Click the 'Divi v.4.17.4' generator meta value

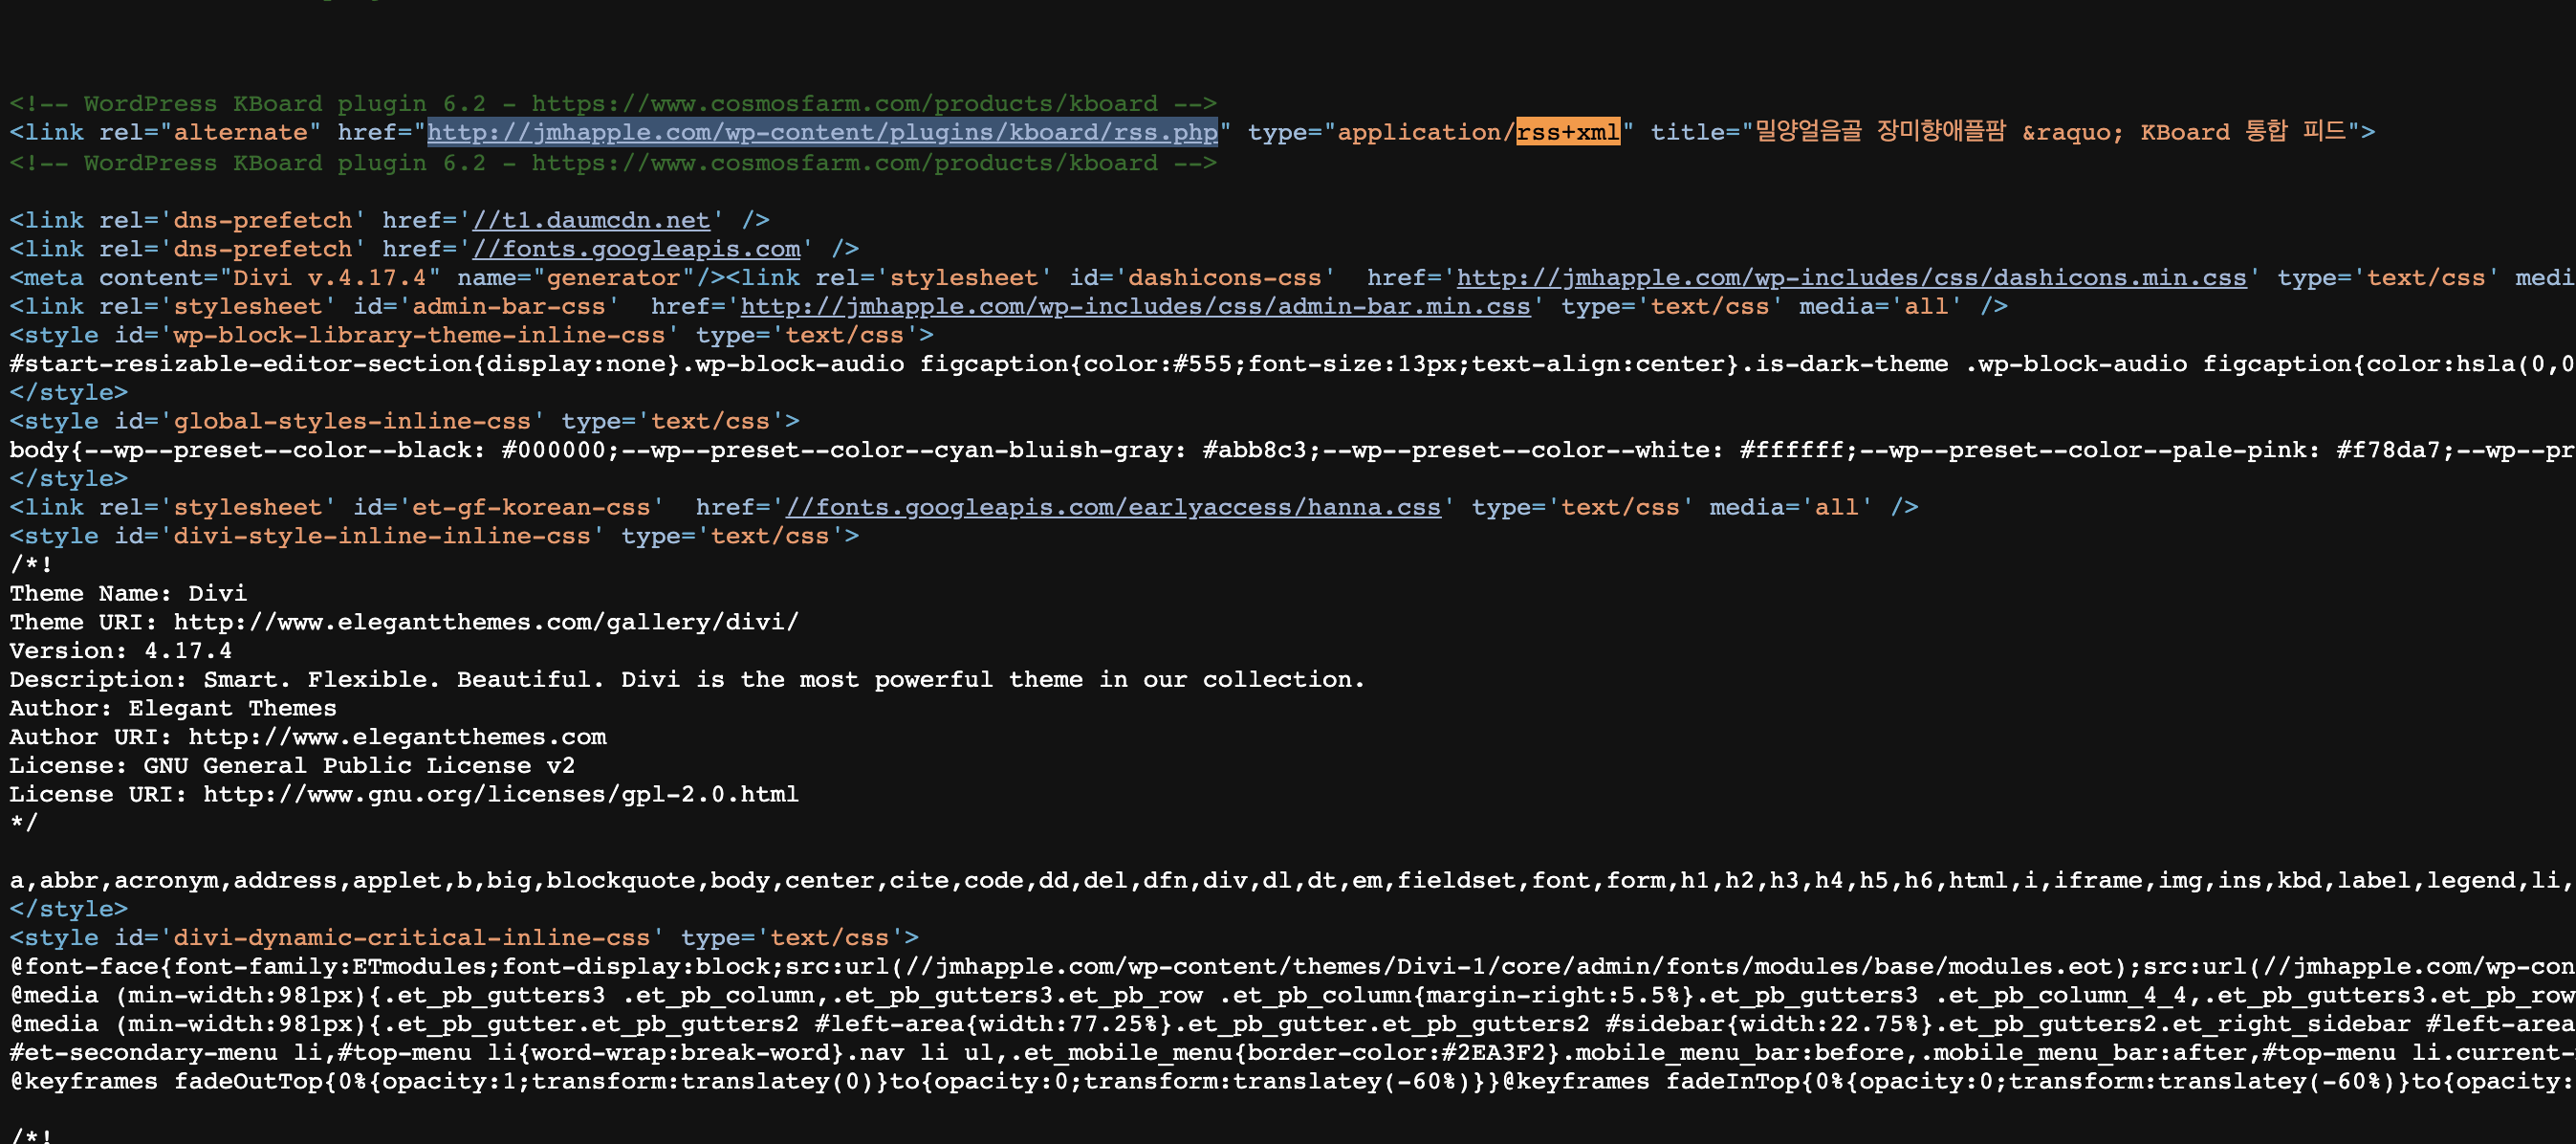pos(330,278)
